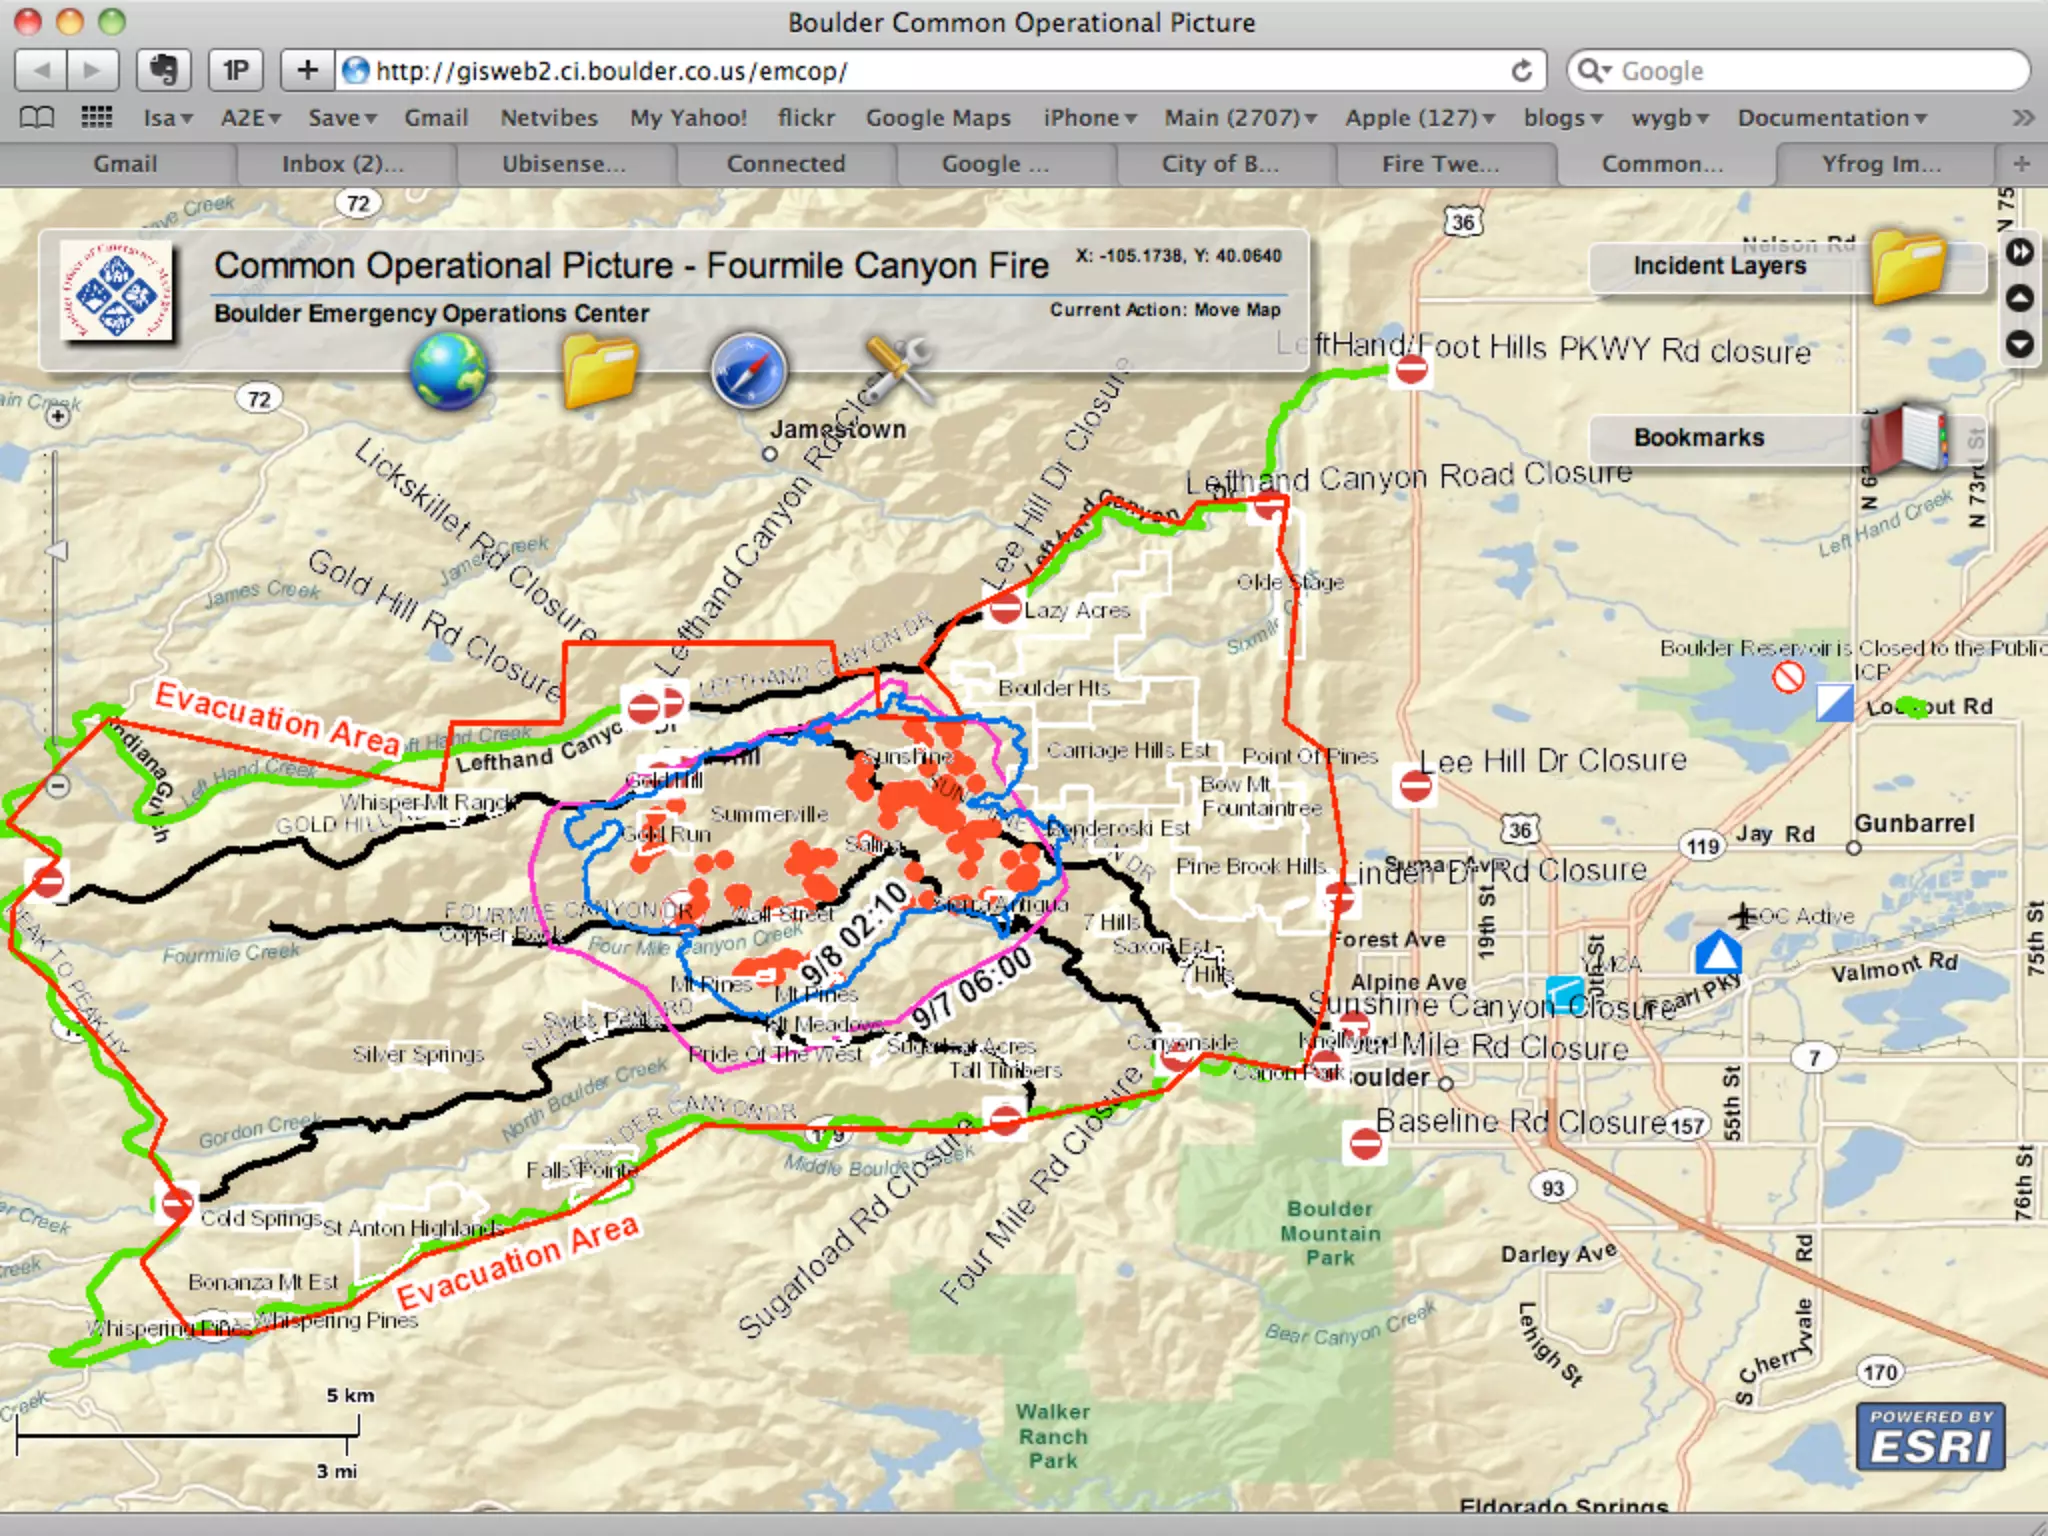Screen dimensions: 2048x1536
Task: Open the Main (2707) bookmarks dropdown
Action: tap(1240, 118)
